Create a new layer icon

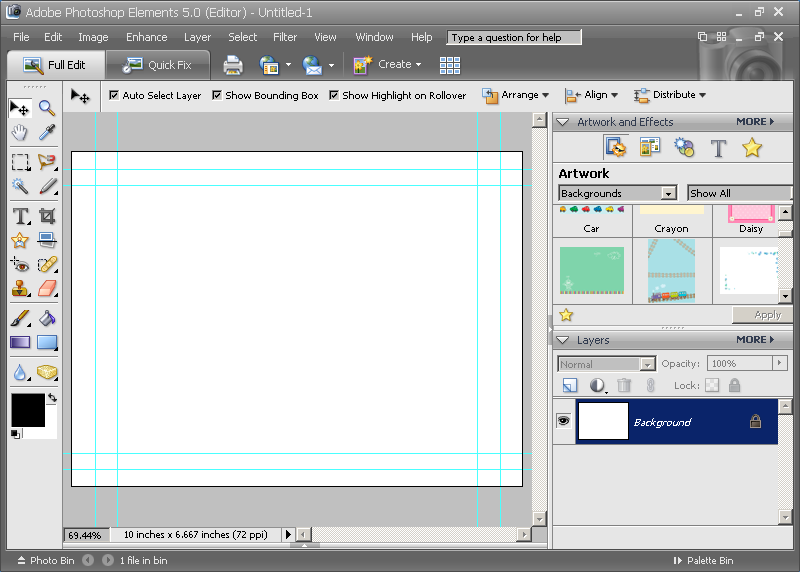coord(569,385)
